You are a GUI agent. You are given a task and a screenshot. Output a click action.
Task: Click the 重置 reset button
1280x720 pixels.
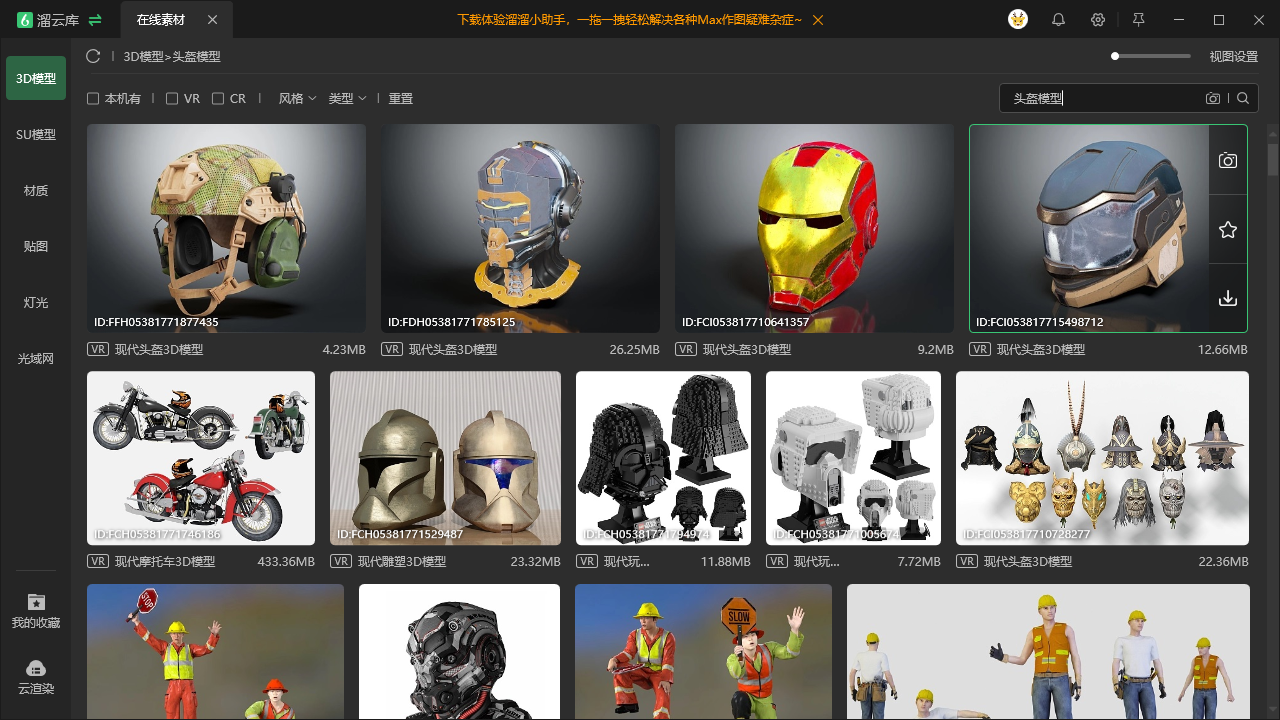tap(401, 99)
